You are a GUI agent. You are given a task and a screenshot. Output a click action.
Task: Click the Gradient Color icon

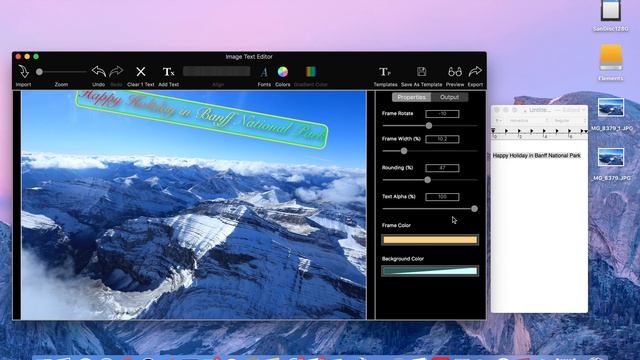tap(311, 72)
